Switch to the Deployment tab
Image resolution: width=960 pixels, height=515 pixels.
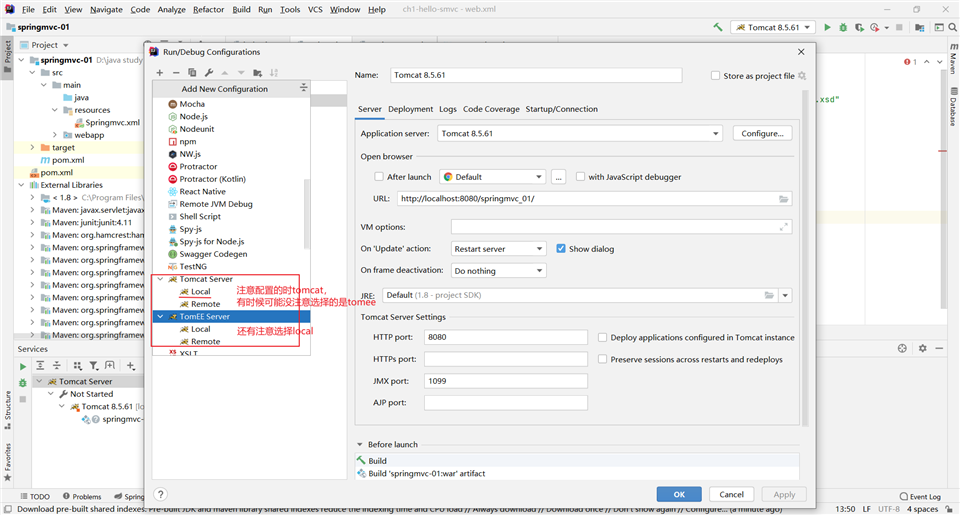coord(410,109)
